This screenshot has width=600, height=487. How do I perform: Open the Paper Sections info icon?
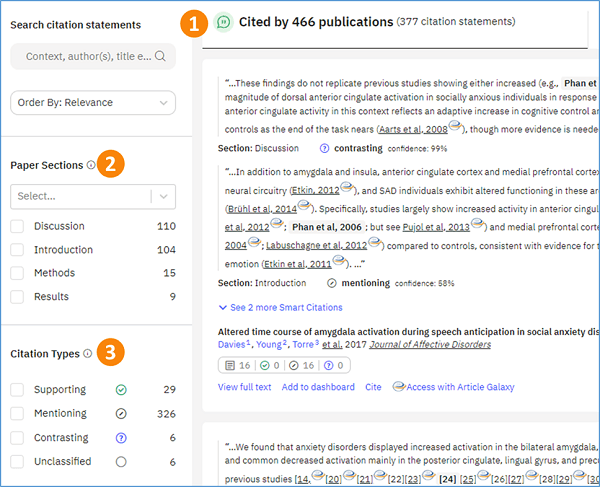91,165
